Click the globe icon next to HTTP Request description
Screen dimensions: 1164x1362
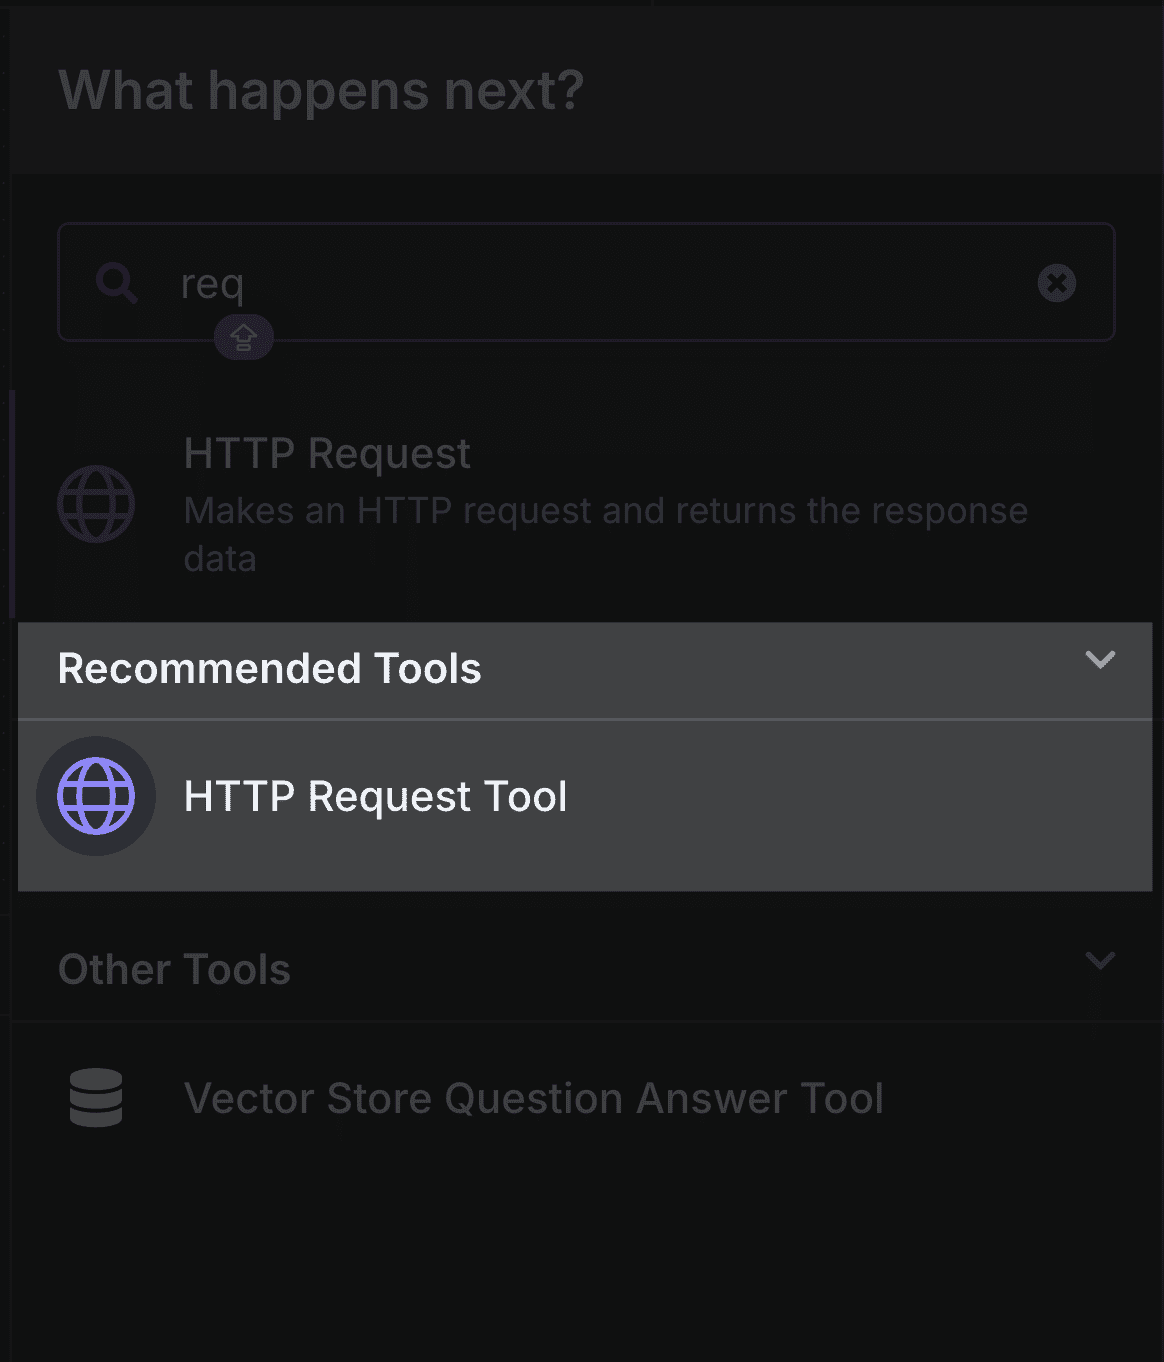point(96,504)
